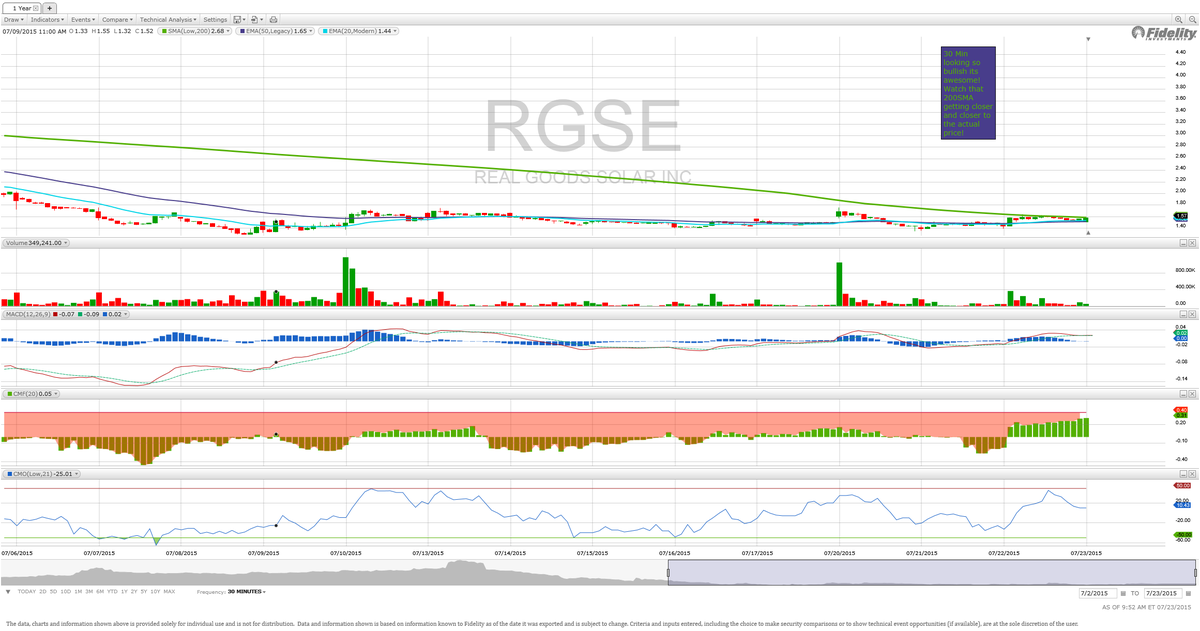Select the TODAY time range
Viewport: 1200px width, 631px height.
tap(27, 592)
